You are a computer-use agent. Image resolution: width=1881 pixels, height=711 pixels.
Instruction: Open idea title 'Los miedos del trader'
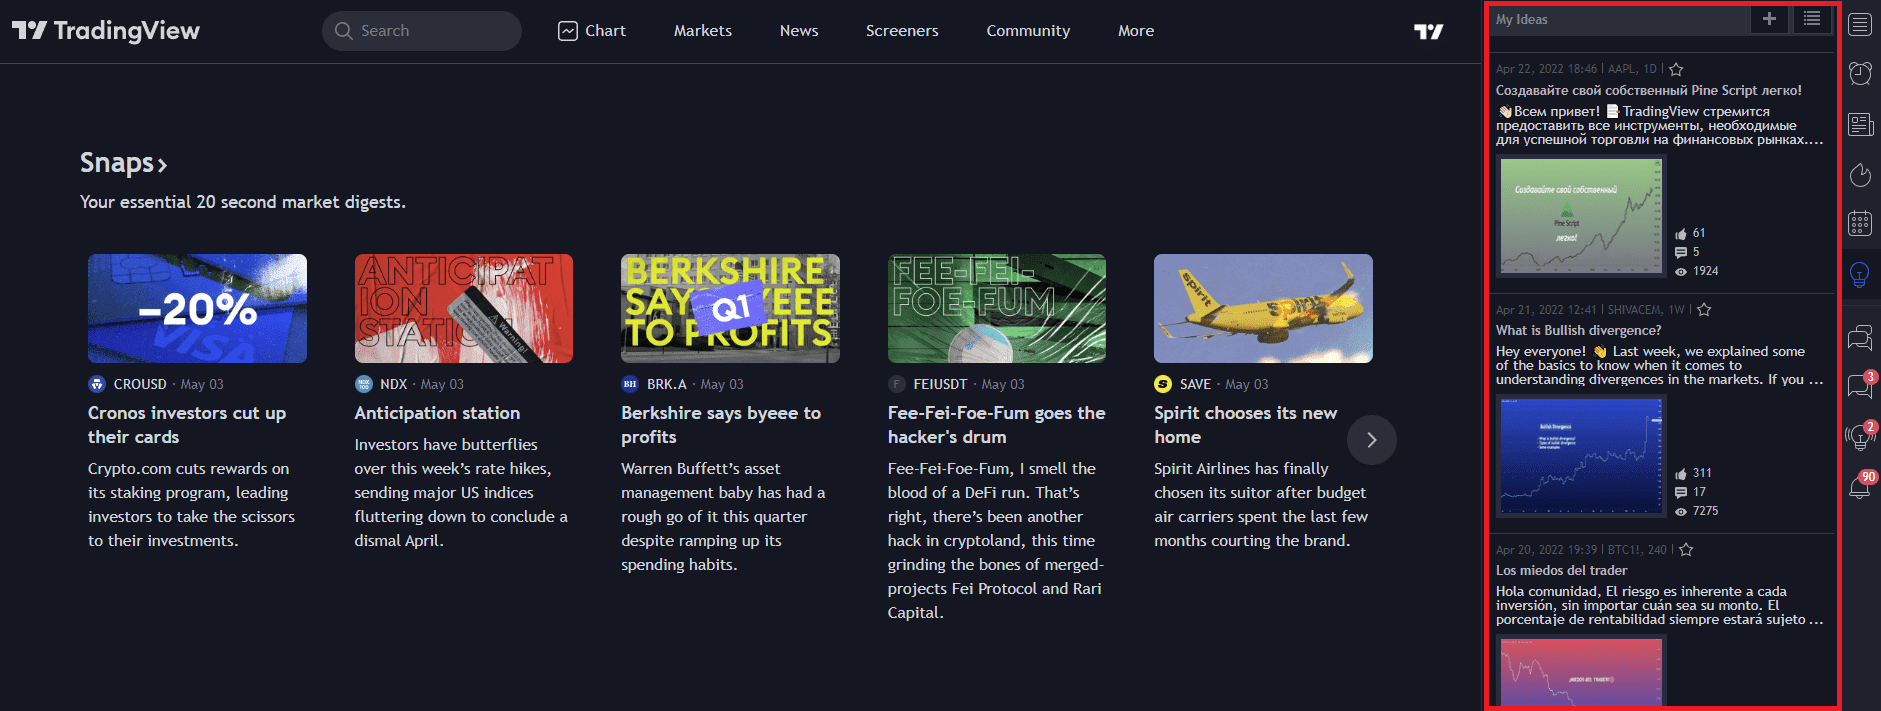click(x=1561, y=570)
